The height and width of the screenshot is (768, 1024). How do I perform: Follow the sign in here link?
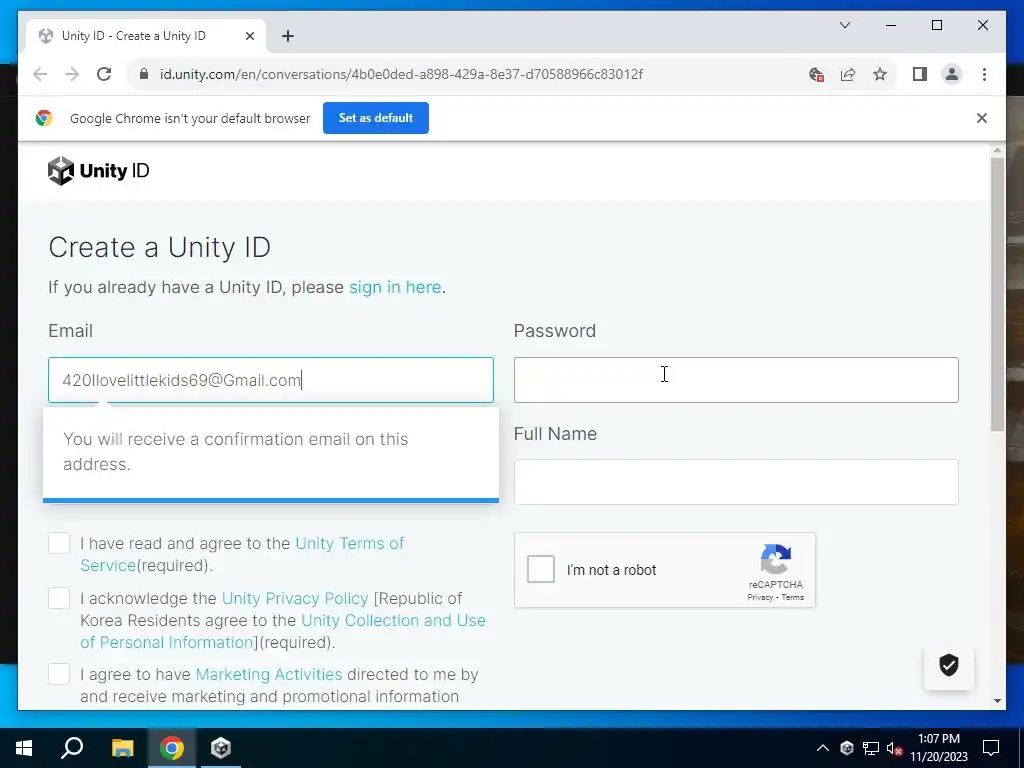click(x=395, y=287)
